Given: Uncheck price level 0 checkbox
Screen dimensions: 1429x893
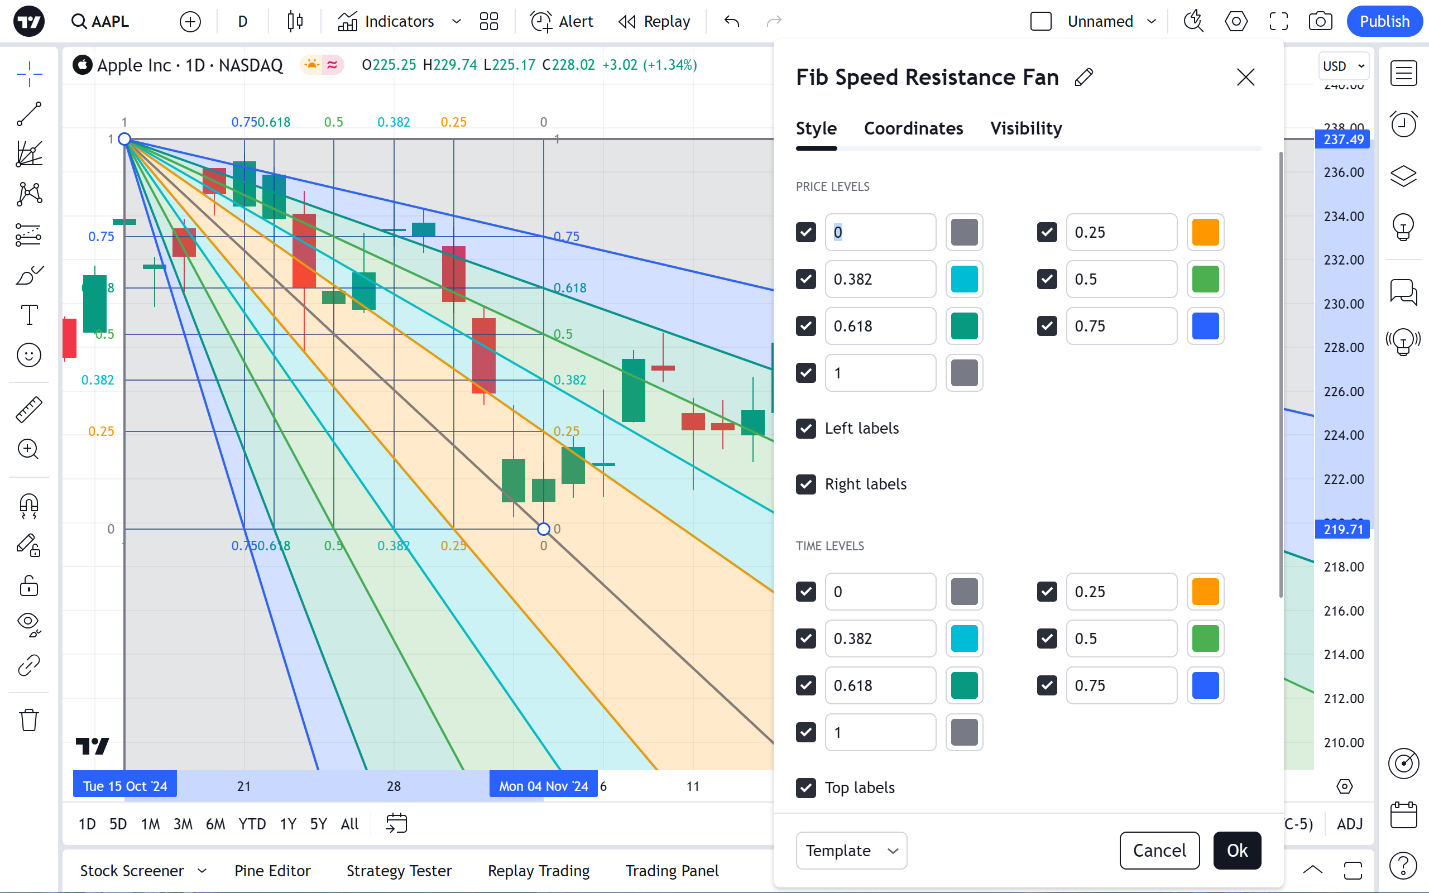Looking at the screenshot, I should point(806,232).
